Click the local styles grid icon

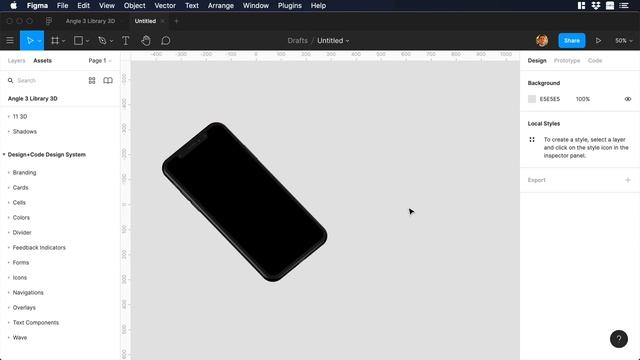tap(532, 140)
